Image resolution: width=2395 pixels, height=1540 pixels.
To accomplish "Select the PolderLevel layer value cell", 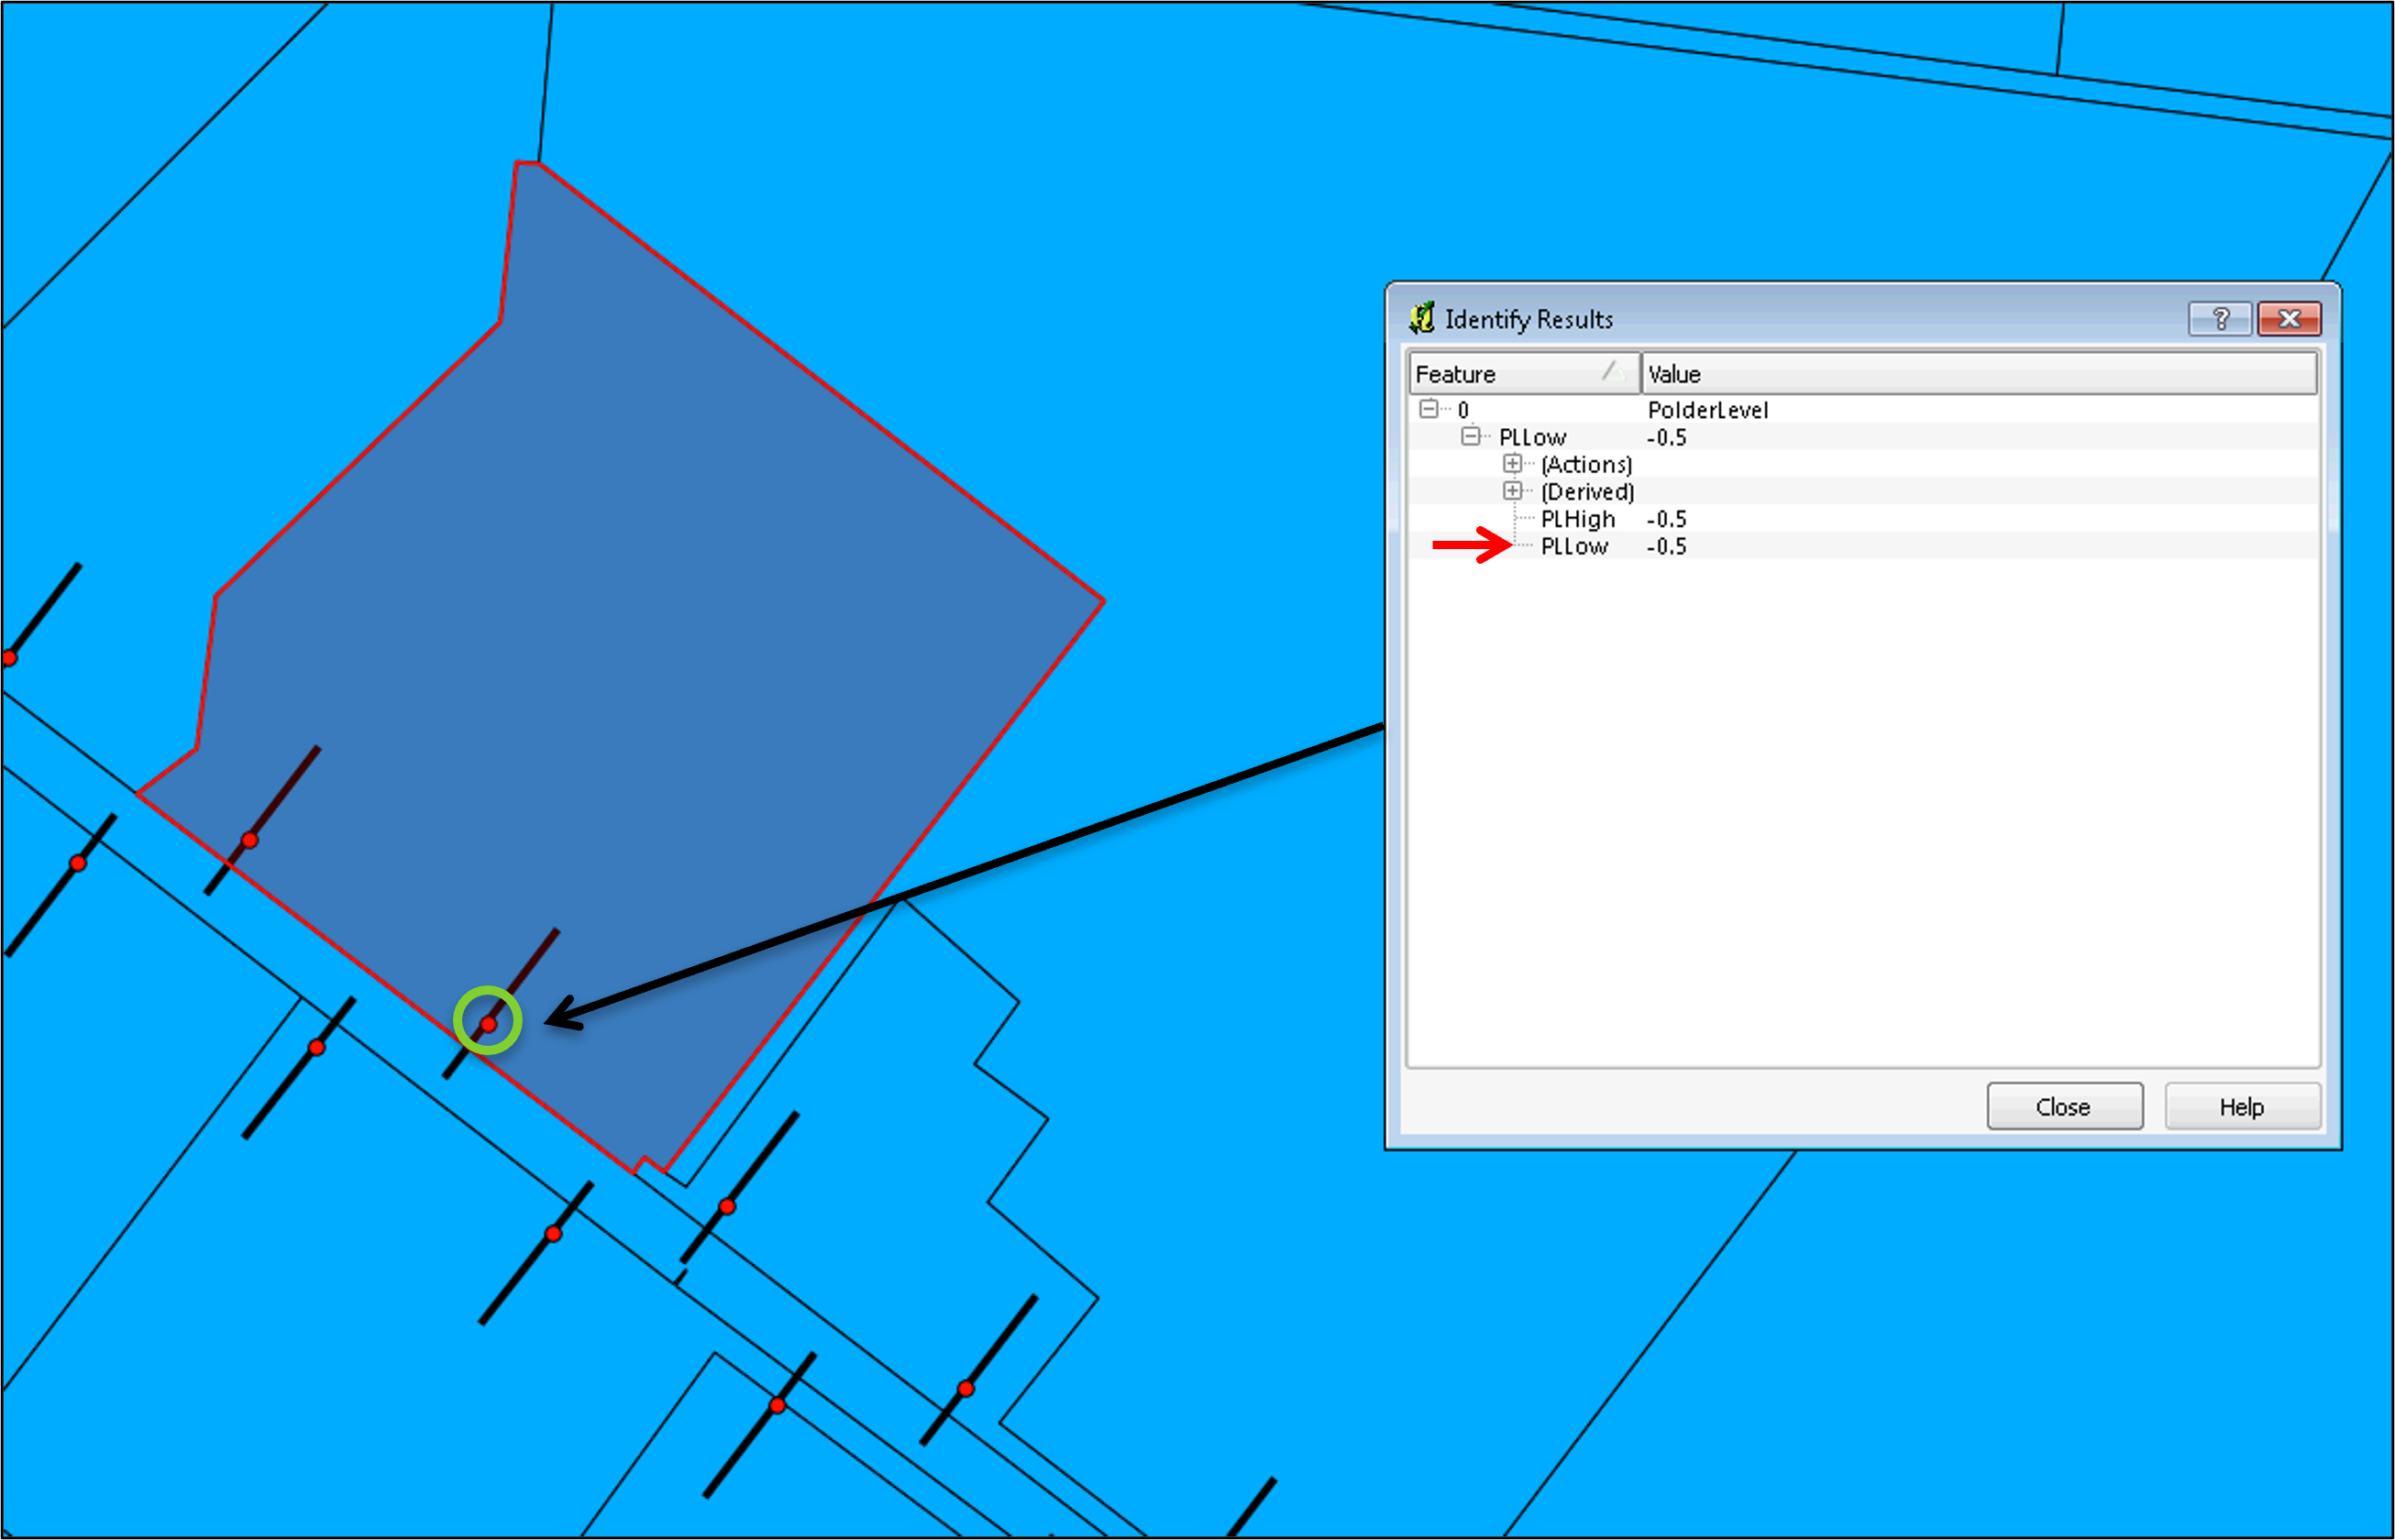I will (x=1707, y=410).
